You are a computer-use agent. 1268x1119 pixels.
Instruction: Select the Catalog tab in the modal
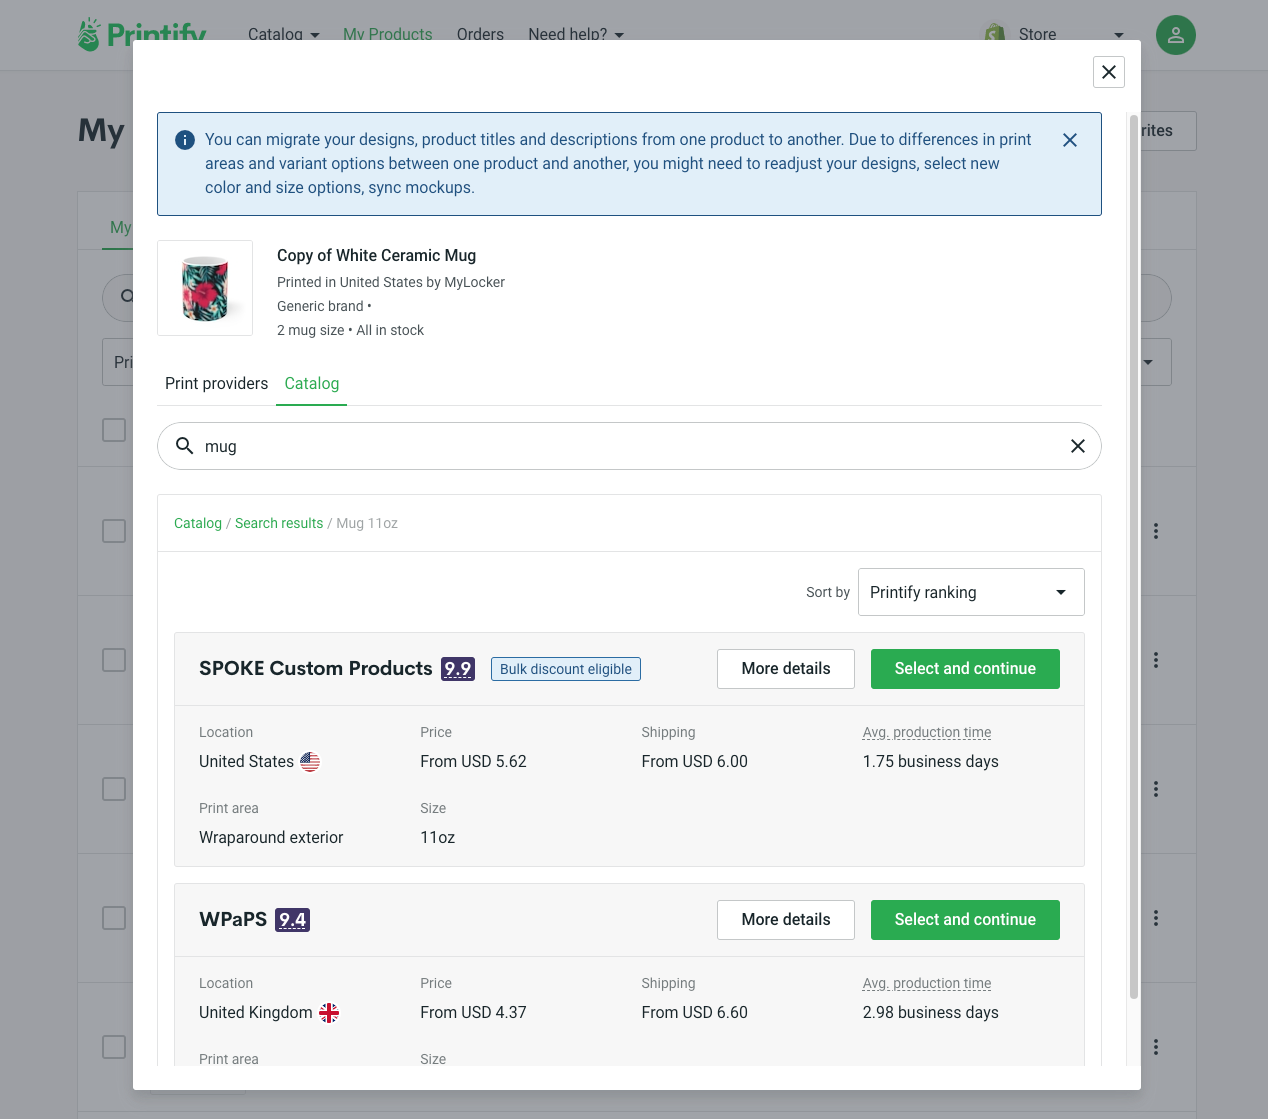click(312, 384)
